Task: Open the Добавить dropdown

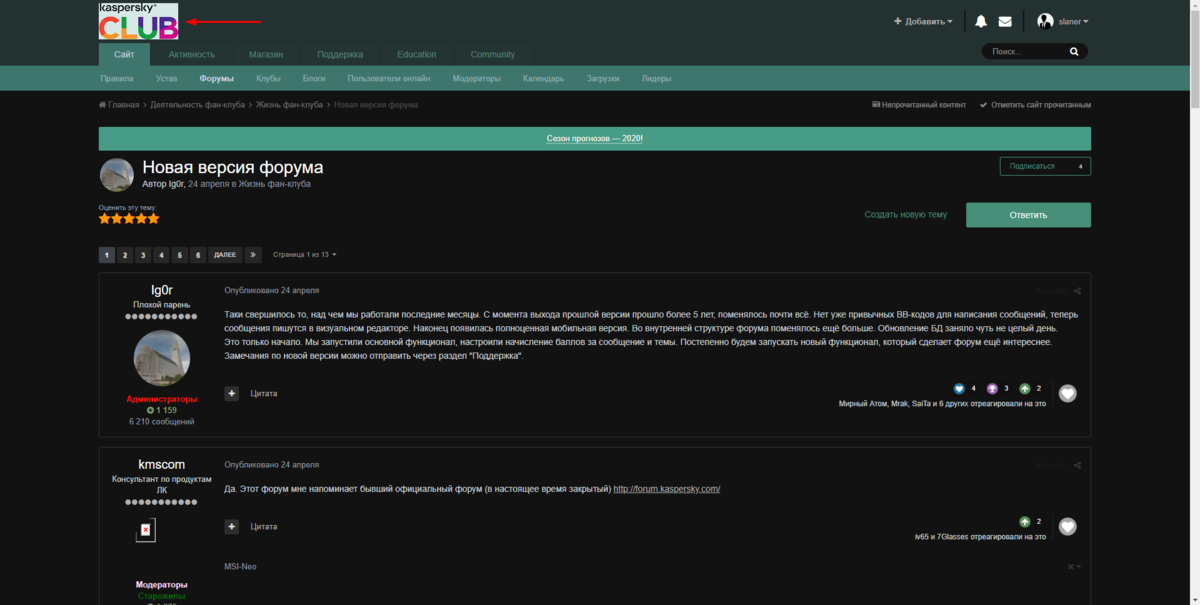Action: point(923,21)
